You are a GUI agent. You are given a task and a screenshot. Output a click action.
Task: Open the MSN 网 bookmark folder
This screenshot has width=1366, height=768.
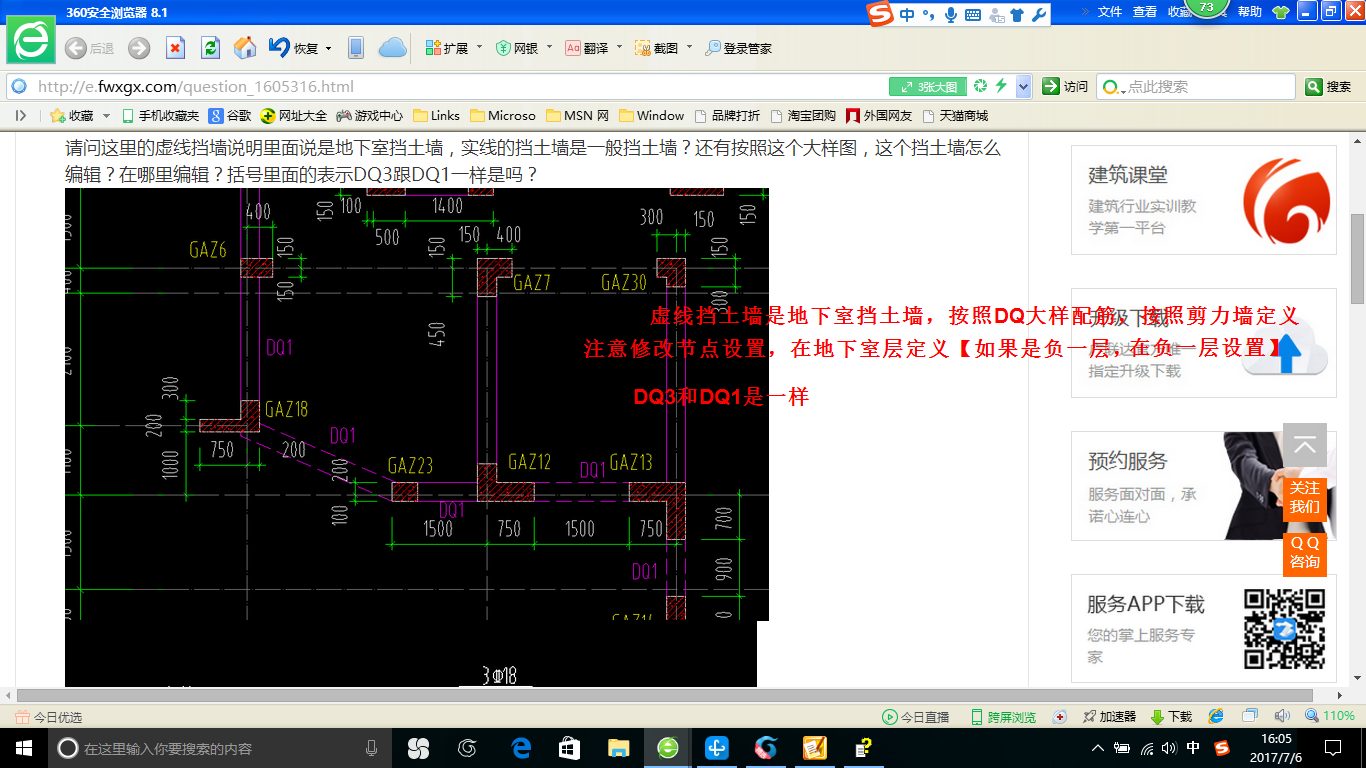coord(578,116)
